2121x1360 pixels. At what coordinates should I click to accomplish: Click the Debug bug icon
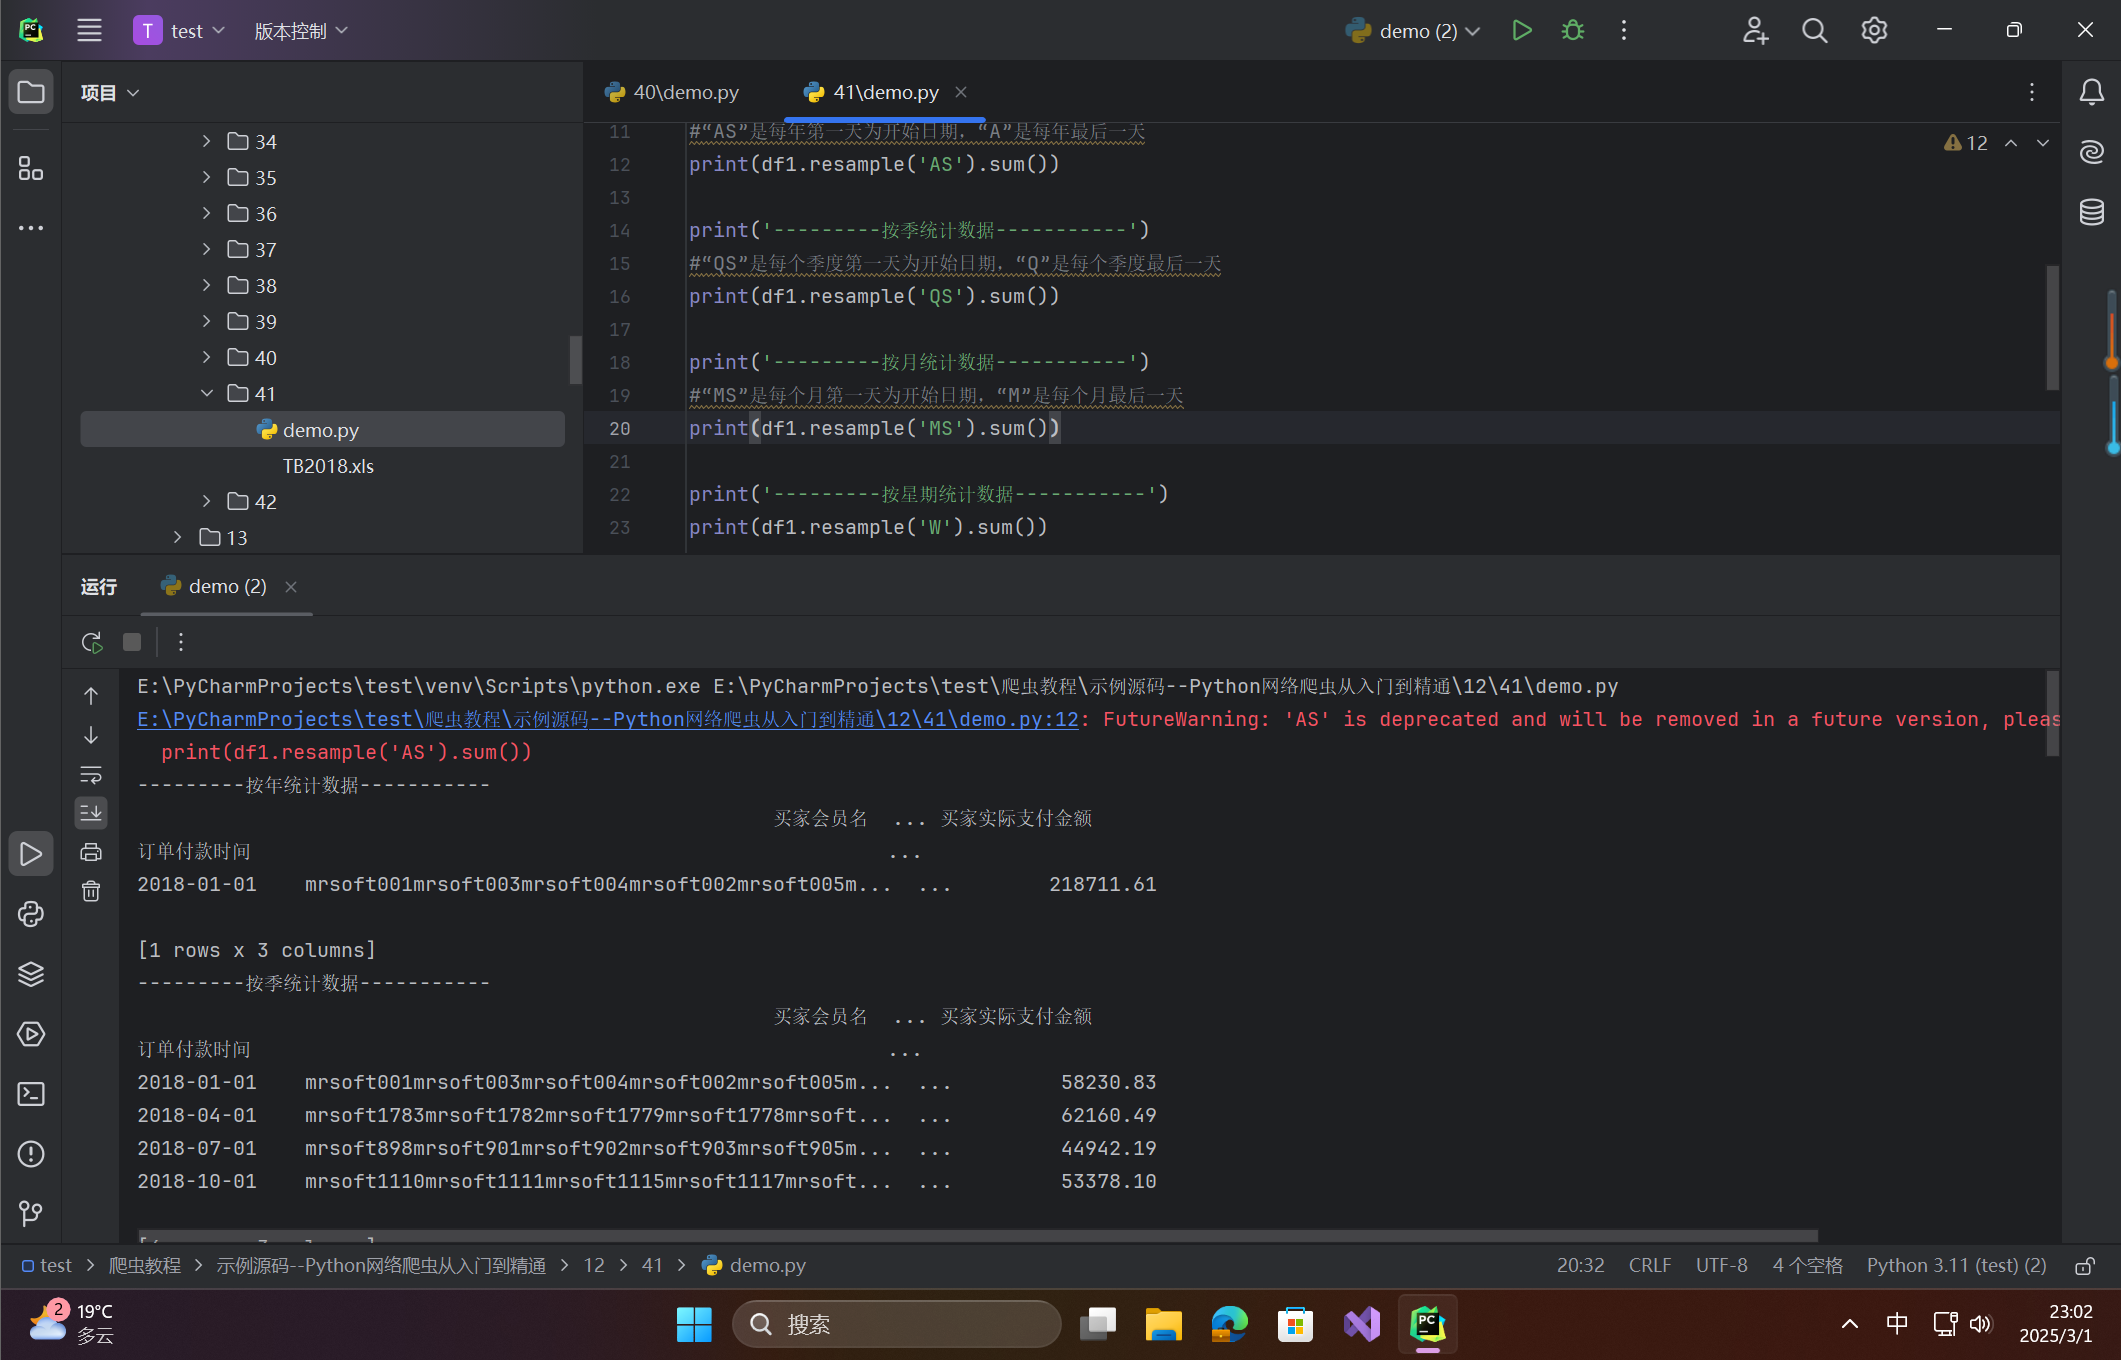tap(1573, 31)
